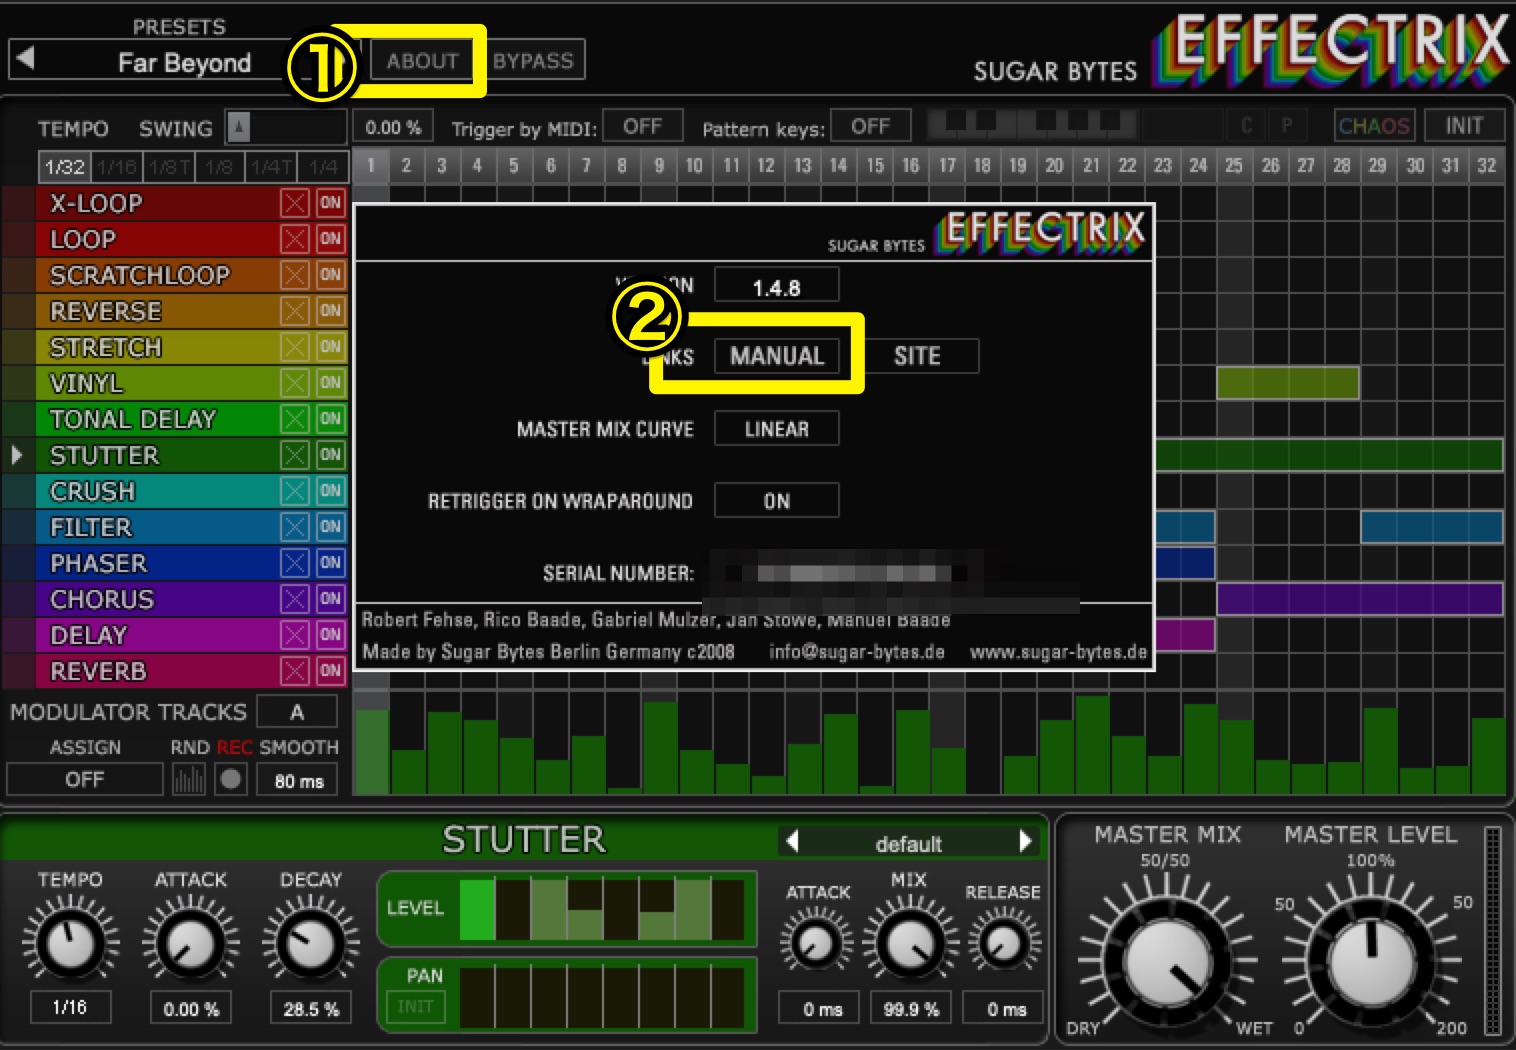The height and width of the screenshot is (1050, 1516).
Task: Click the previous preset arrow beside Far Beyond
Action: (26, 59)
